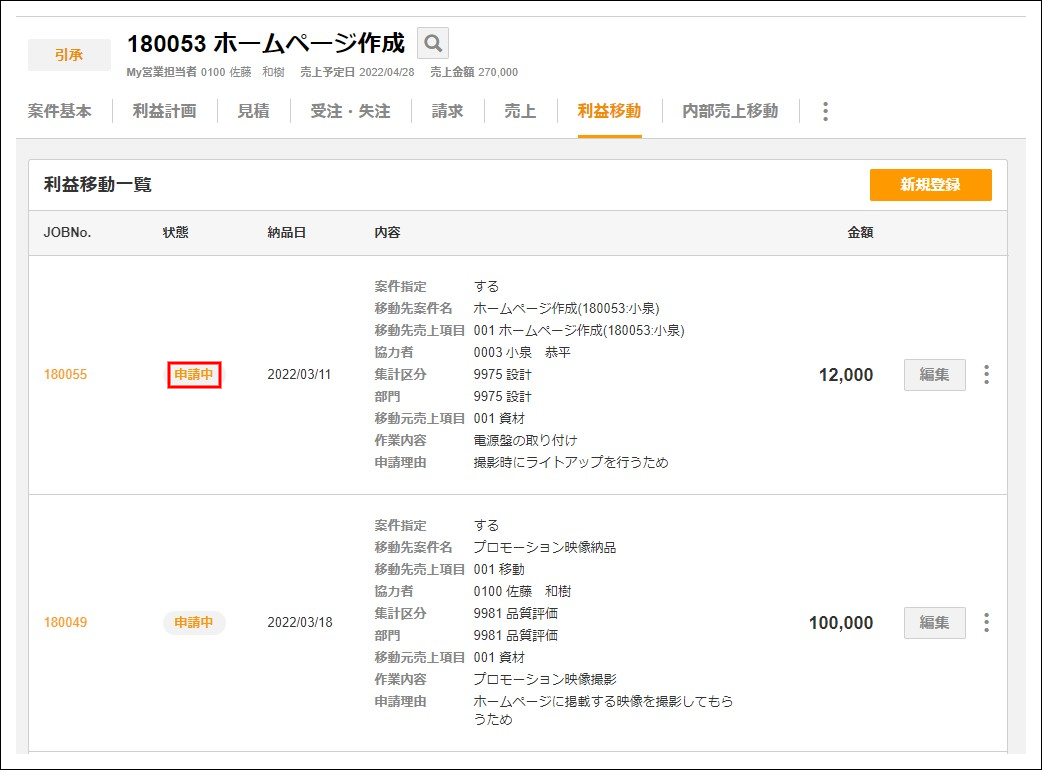
Task: Open the 内部売上移動 tab
Action: pos(730,112)
